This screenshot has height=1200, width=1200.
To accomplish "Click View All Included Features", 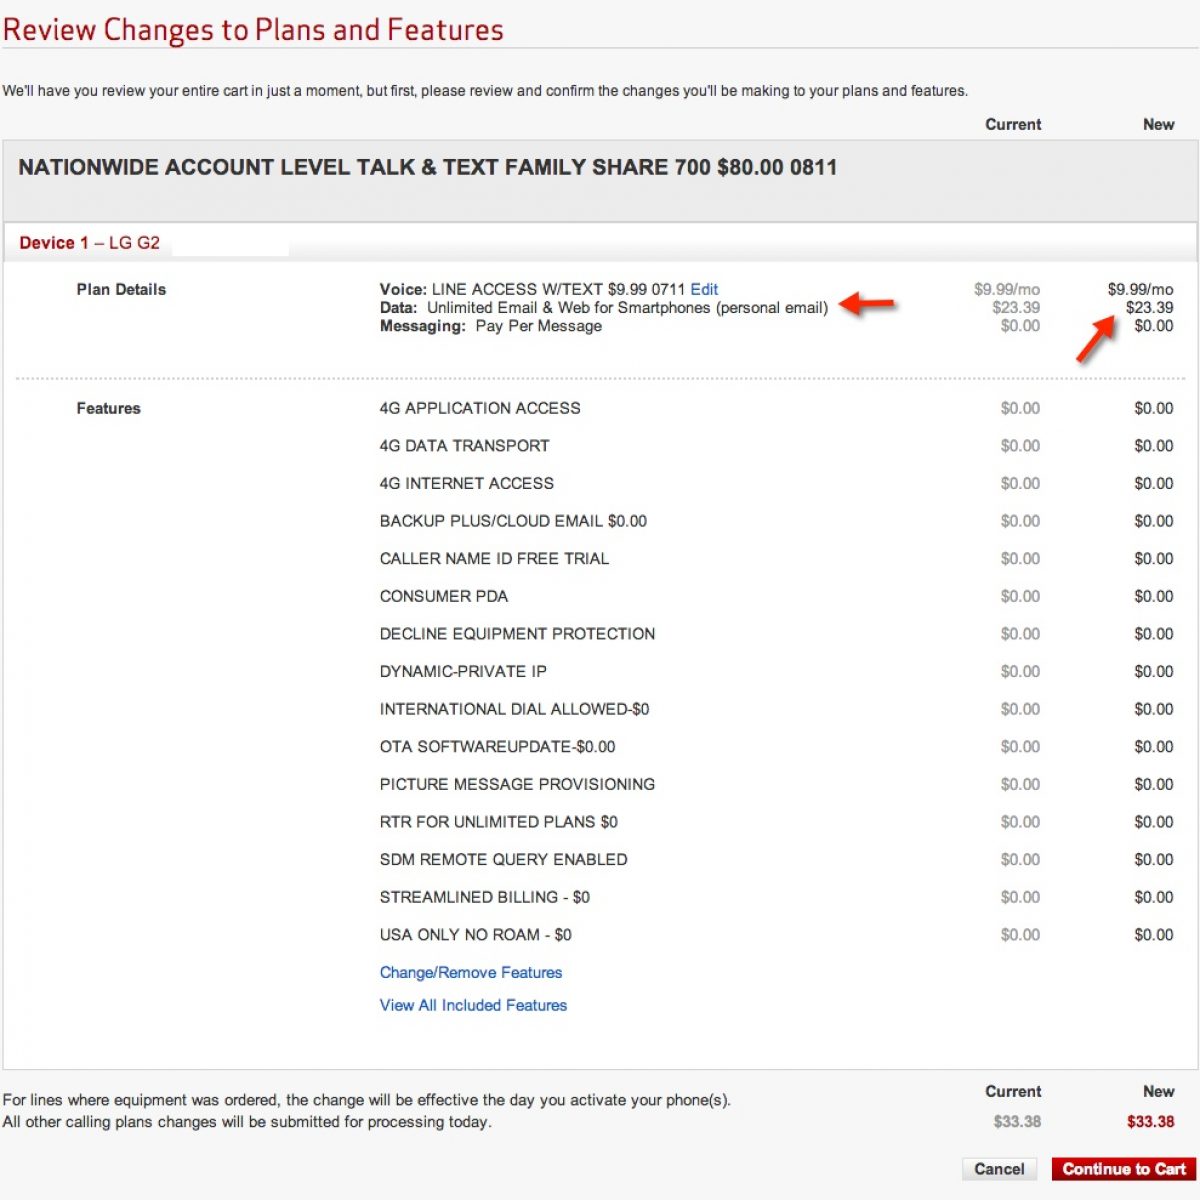I will coord(473,1005).
